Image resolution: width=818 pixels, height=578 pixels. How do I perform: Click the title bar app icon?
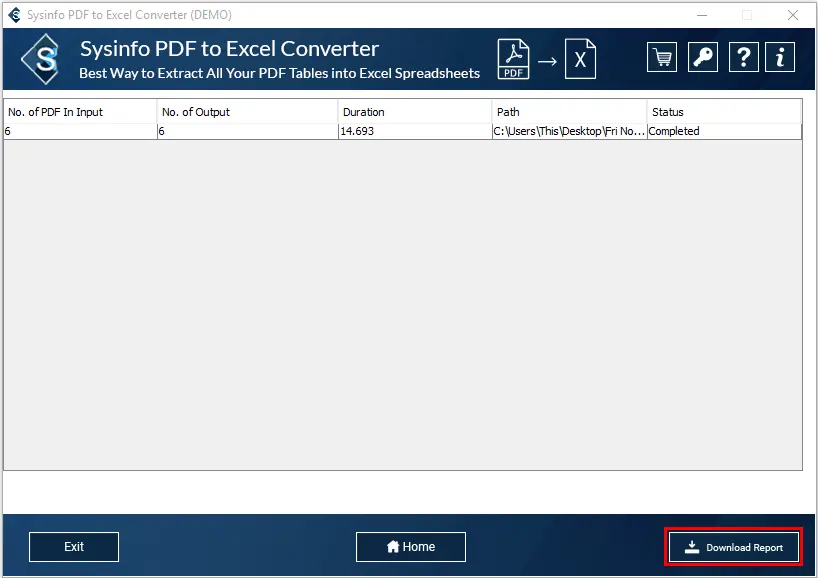click(x=15, y=15)
